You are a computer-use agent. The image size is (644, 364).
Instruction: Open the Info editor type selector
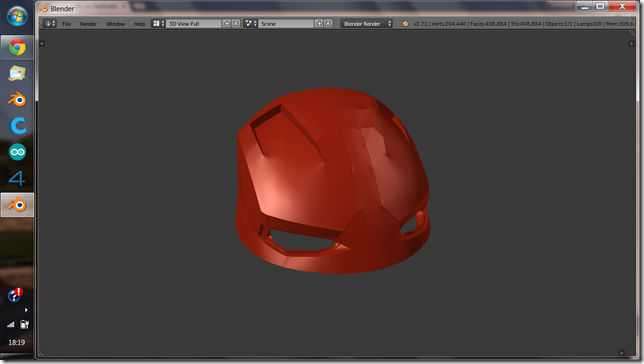pos(50,24)
